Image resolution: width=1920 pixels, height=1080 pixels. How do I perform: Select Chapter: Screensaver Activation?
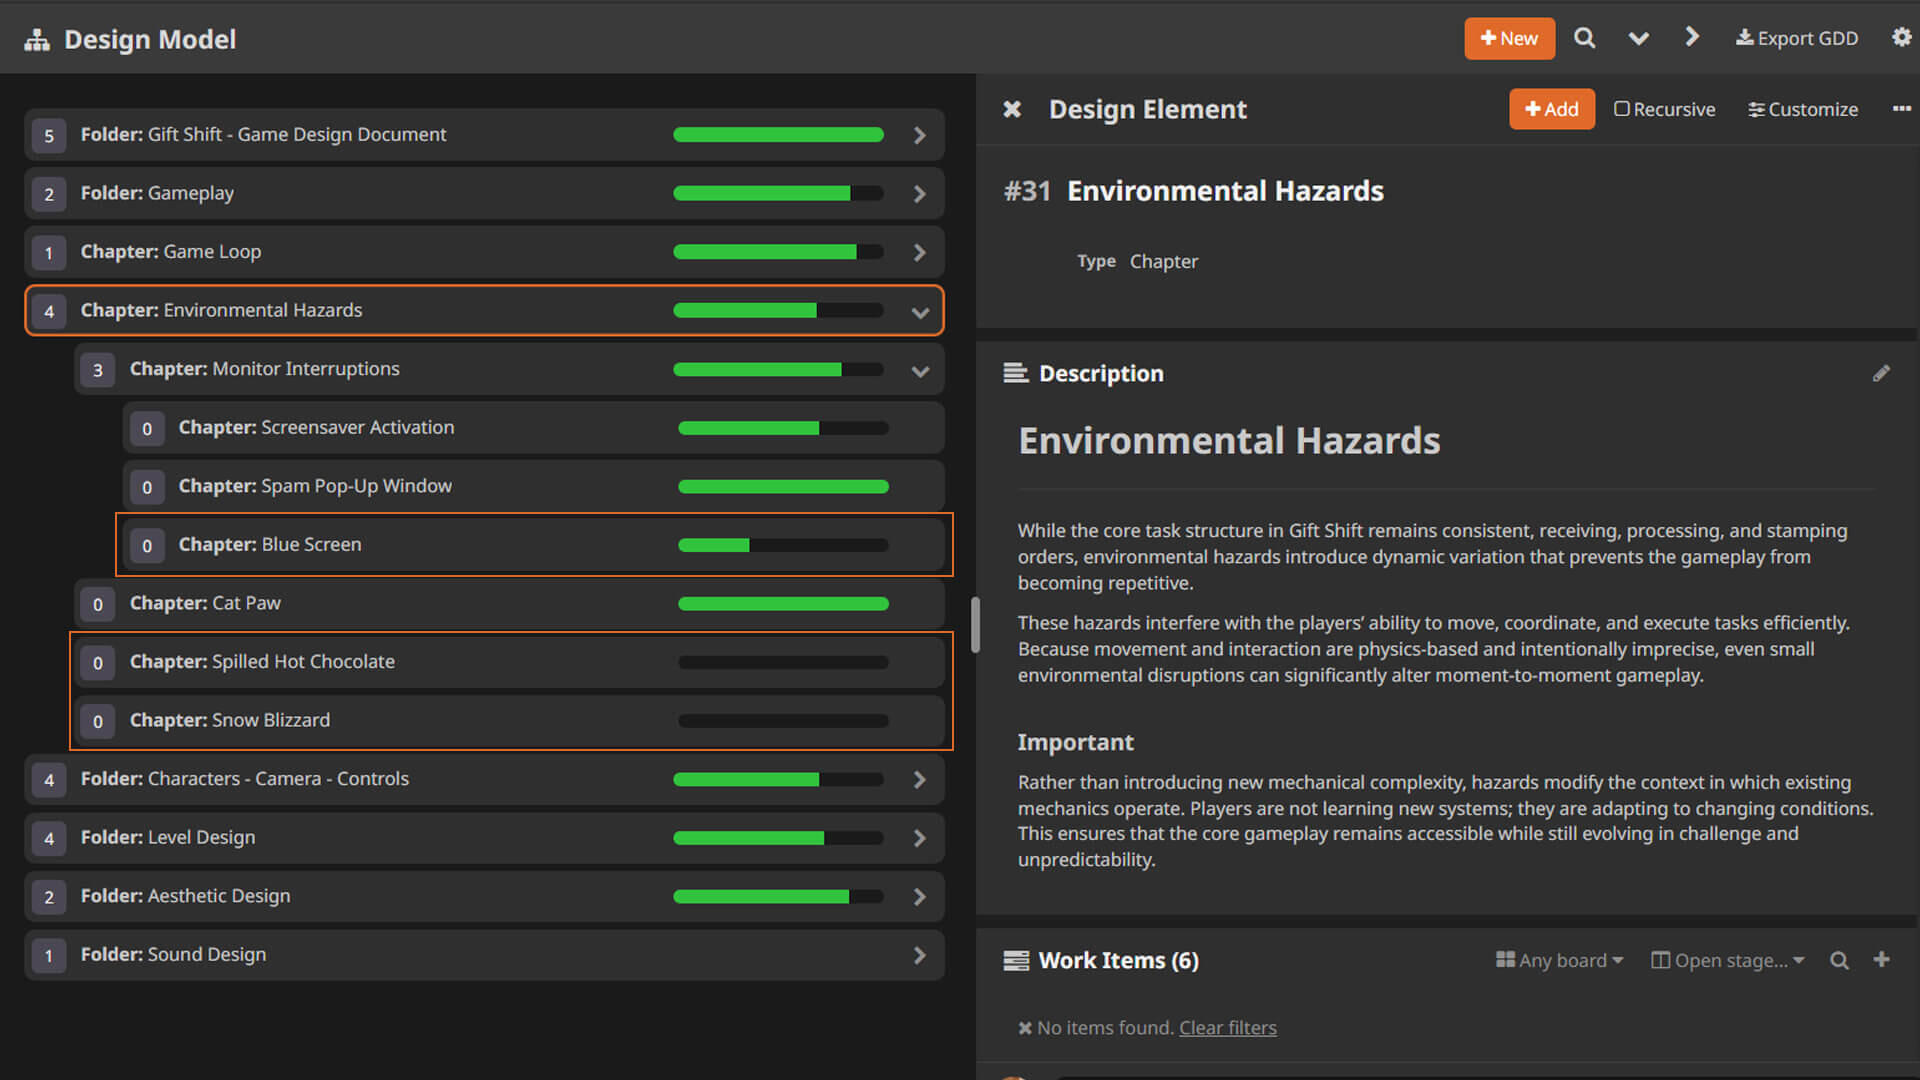coord(534,427)
